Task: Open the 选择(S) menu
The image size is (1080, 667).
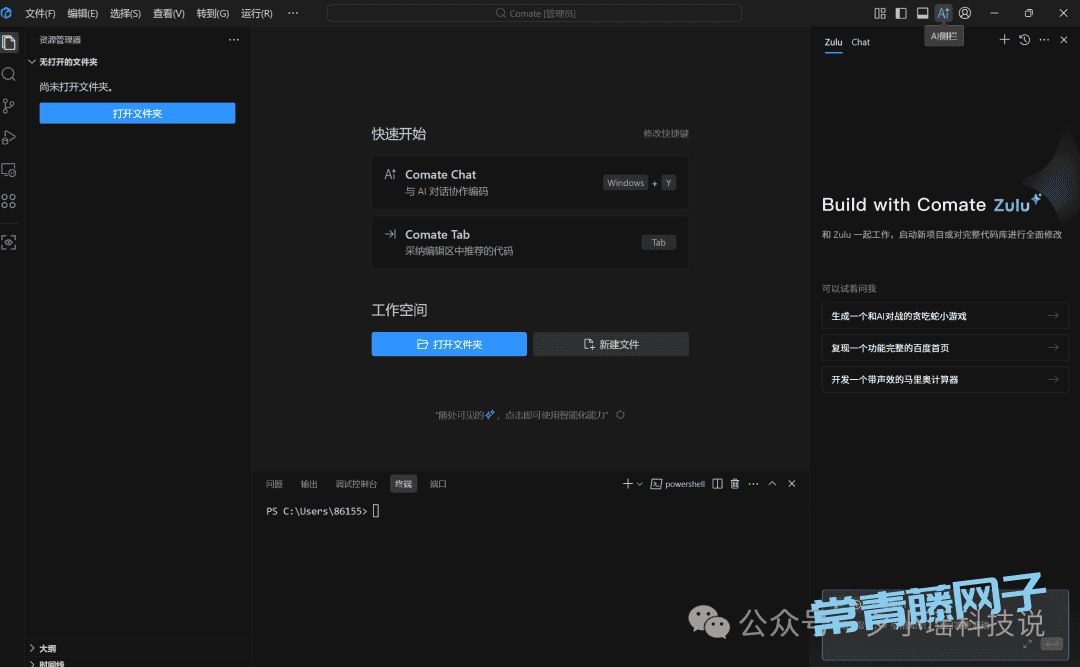Action: (x=125, y=13)
